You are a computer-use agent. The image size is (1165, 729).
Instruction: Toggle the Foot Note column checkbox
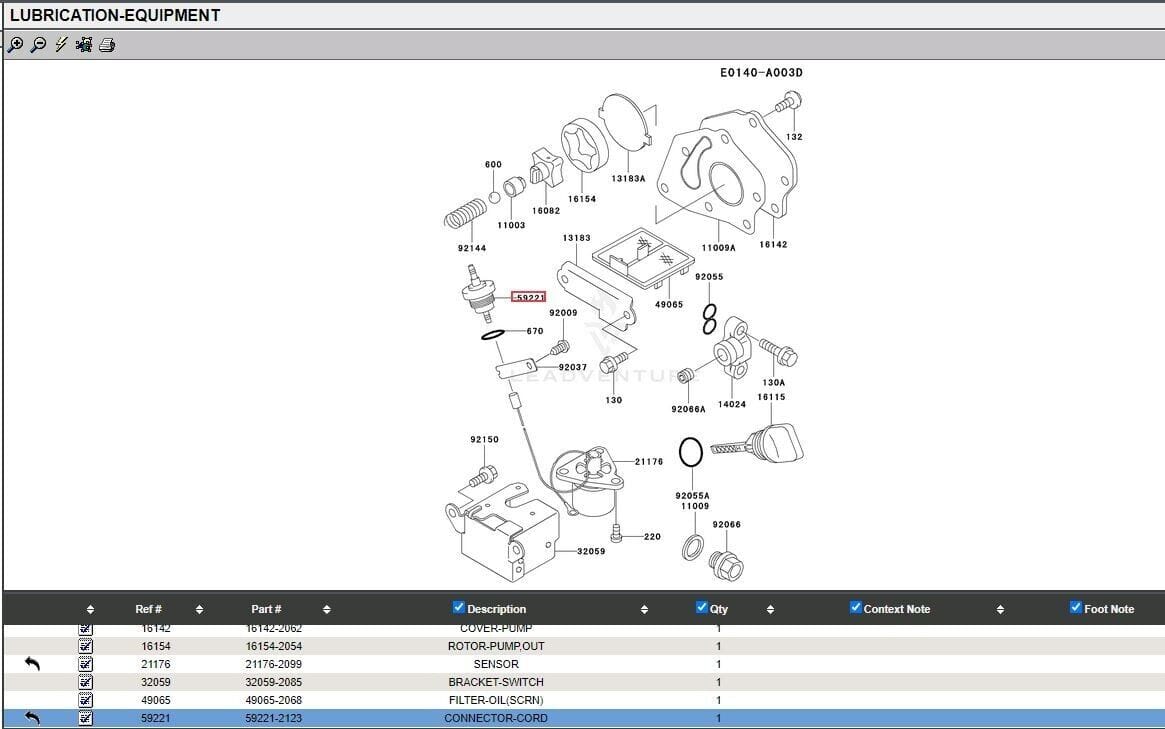coord(1076,607)
